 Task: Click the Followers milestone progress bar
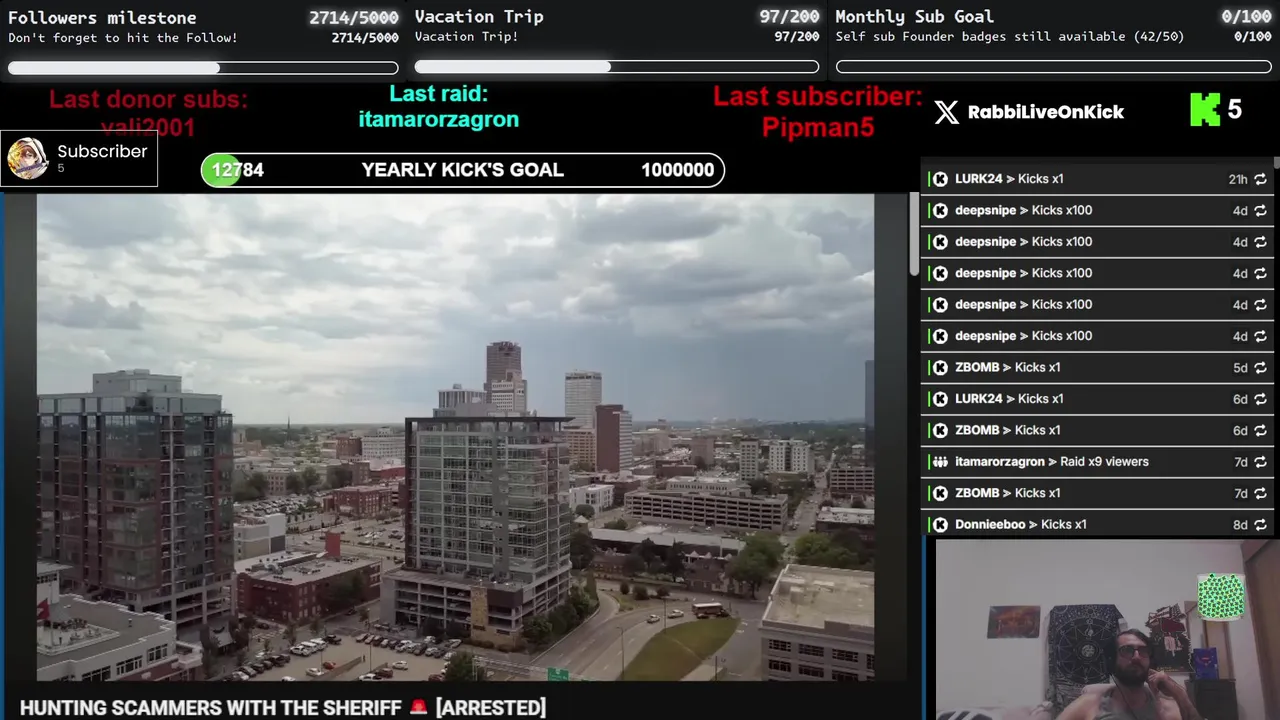coord(203,68)
